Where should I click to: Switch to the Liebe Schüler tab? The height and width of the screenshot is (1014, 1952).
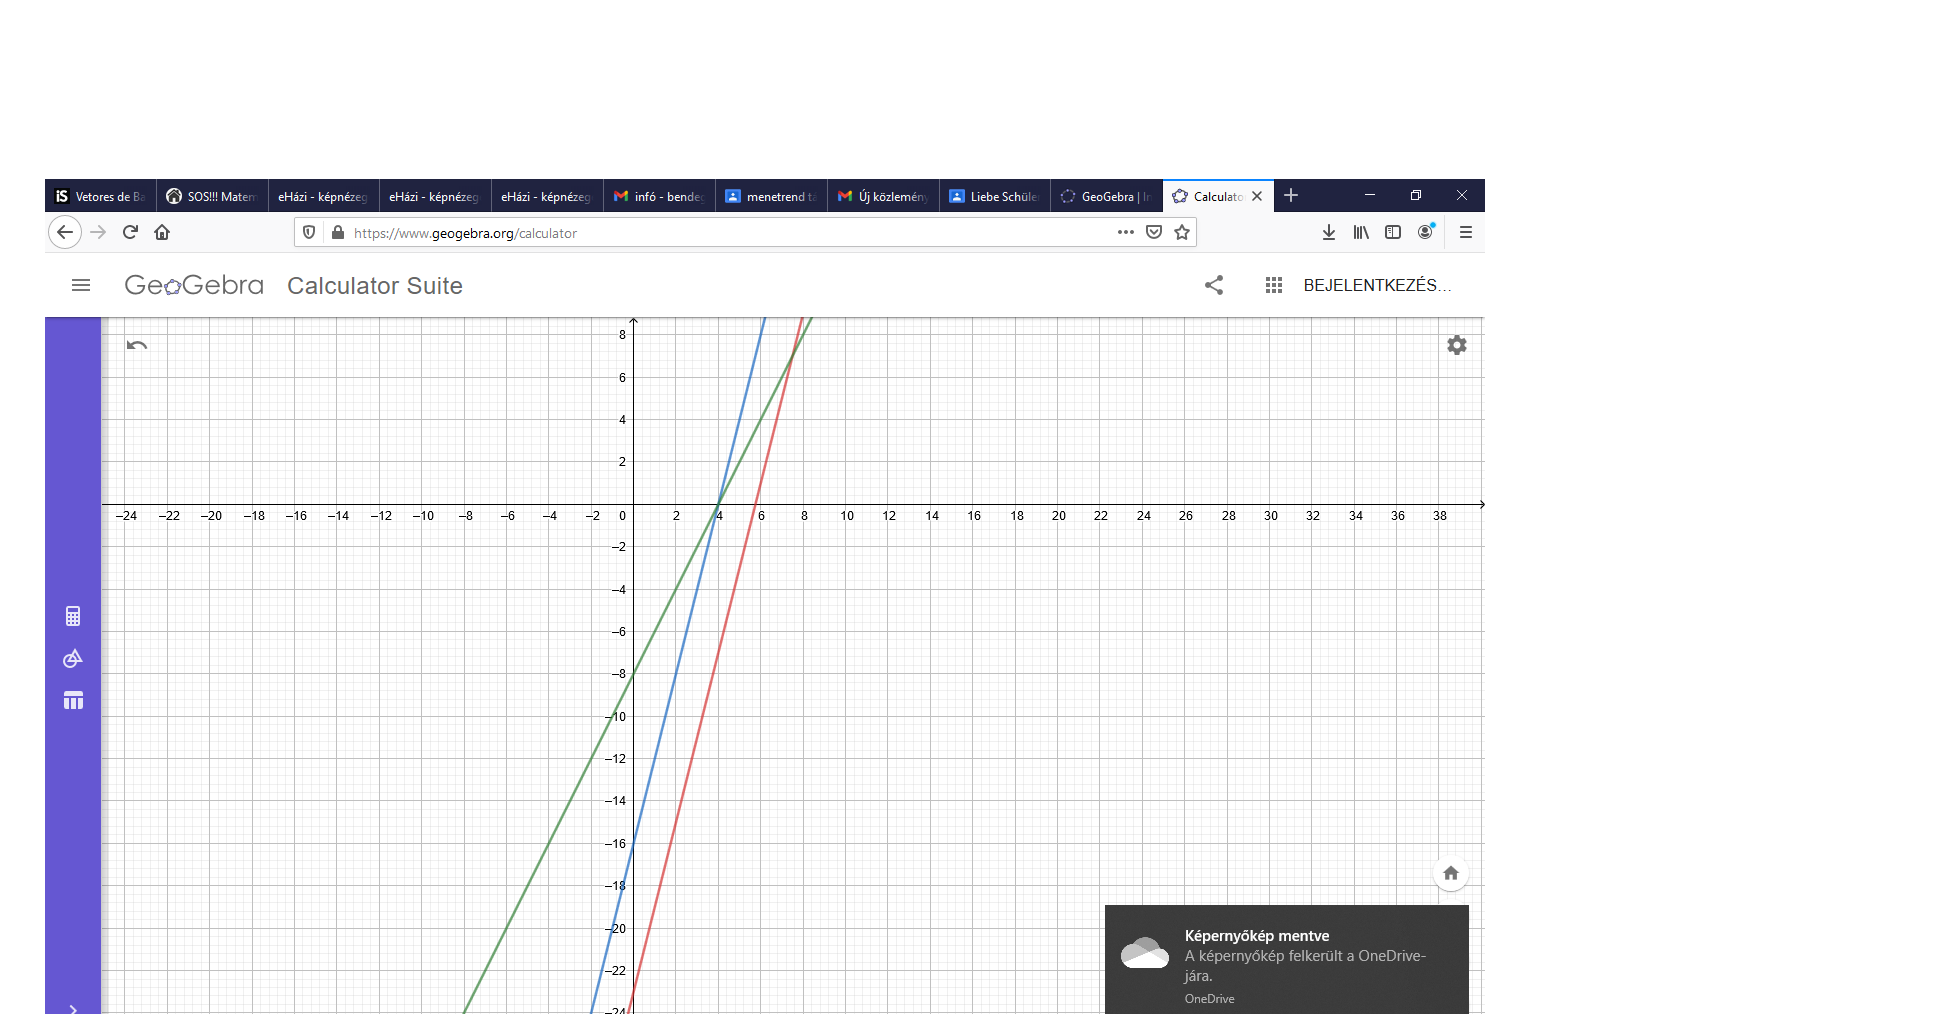(994, 197)
